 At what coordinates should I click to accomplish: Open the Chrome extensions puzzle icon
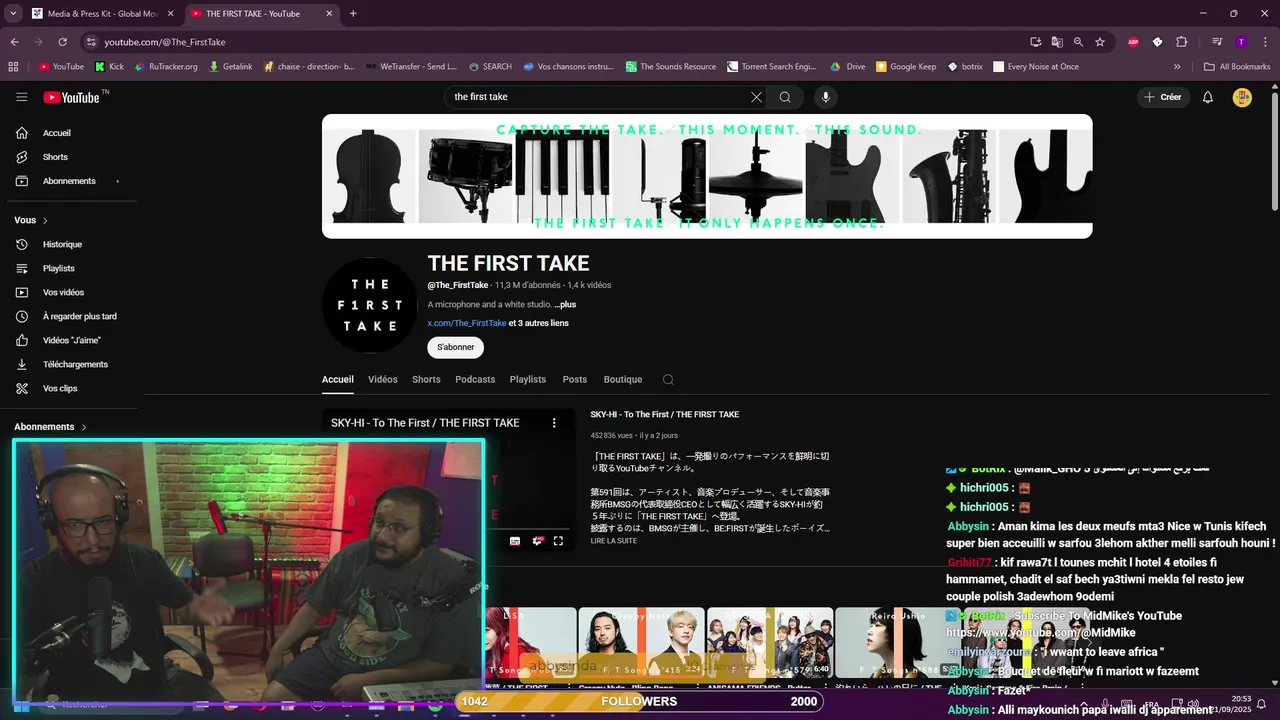[1181, 42]
